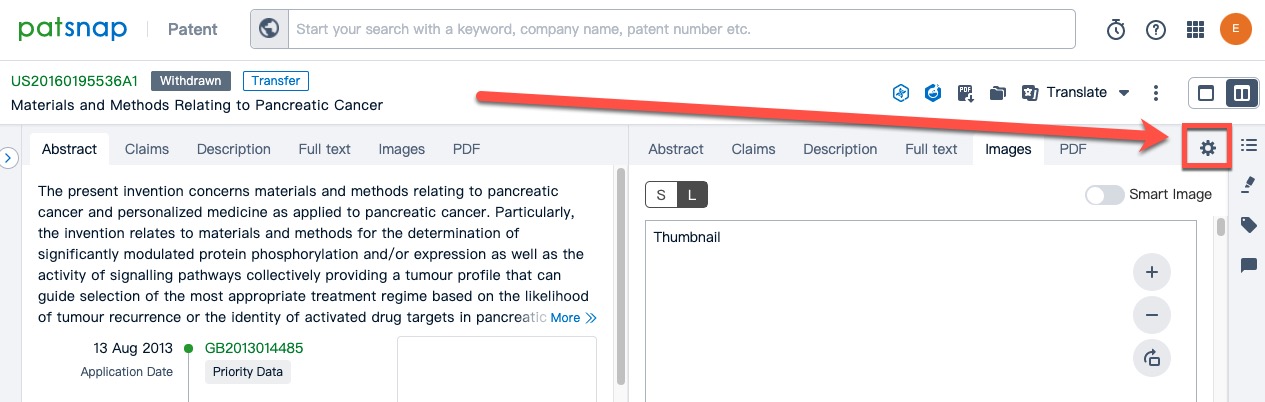The image size is (1265, 402).
Task: Zoom out with the minus button
Action: tap(1151, 315)
